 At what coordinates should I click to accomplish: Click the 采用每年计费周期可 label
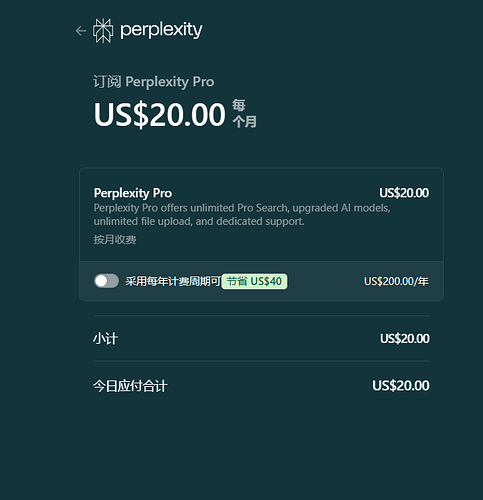pos(173,281)
